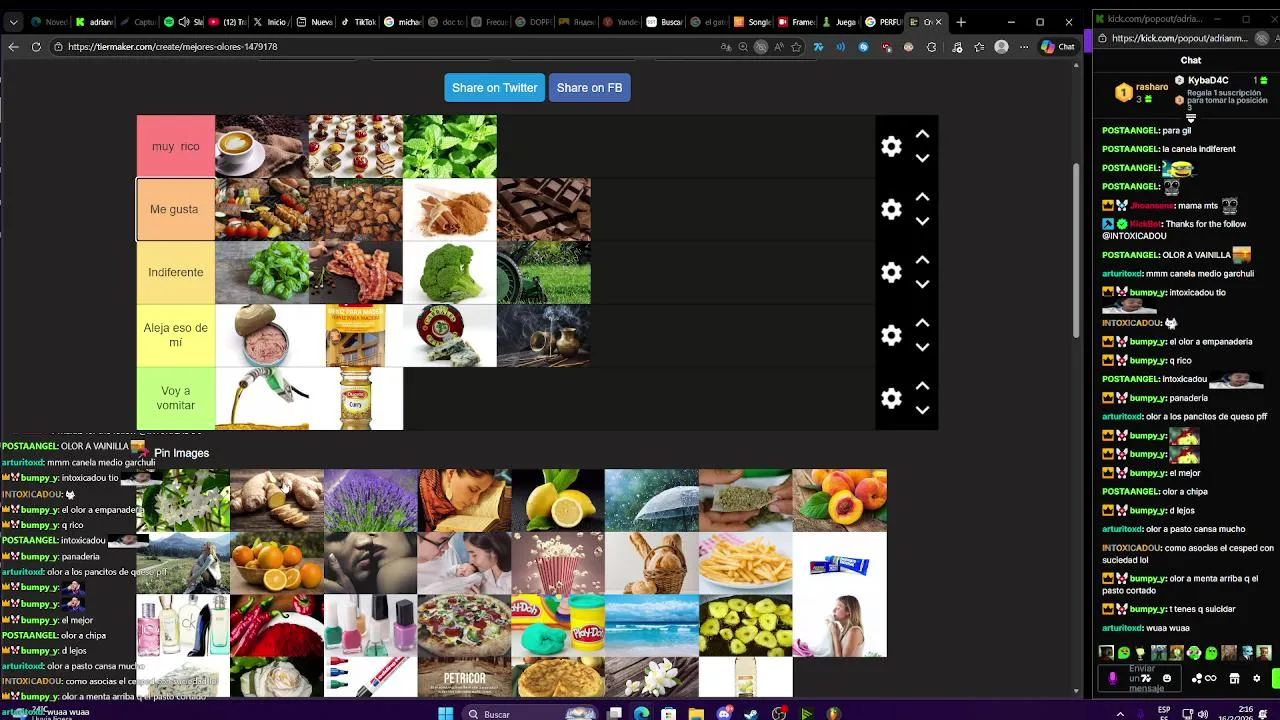This screenshot has height=720, width=1280.
Task: Select the 'Voy a vomitar' tier label
Action: [x=176, y=399]
